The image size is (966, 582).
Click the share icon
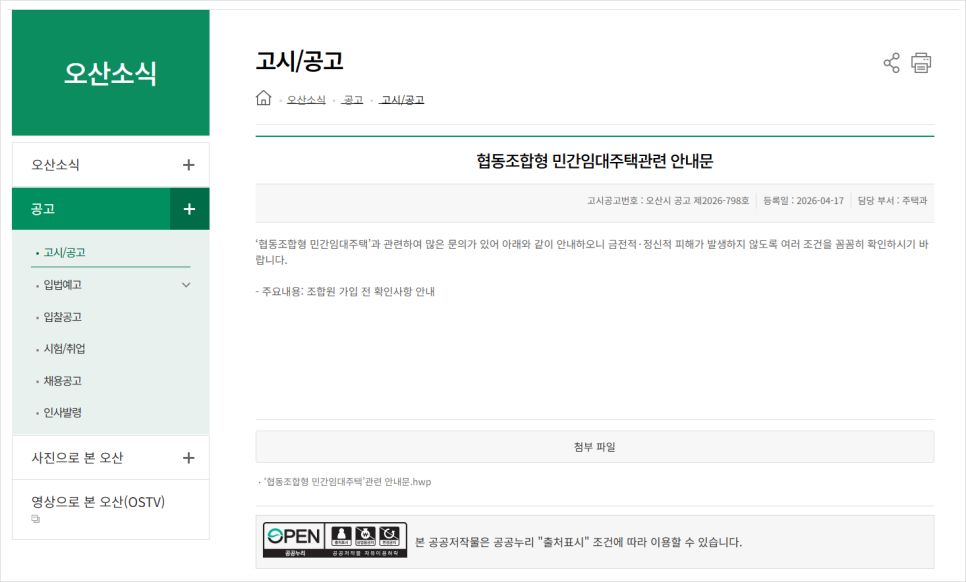click(891, 63)
